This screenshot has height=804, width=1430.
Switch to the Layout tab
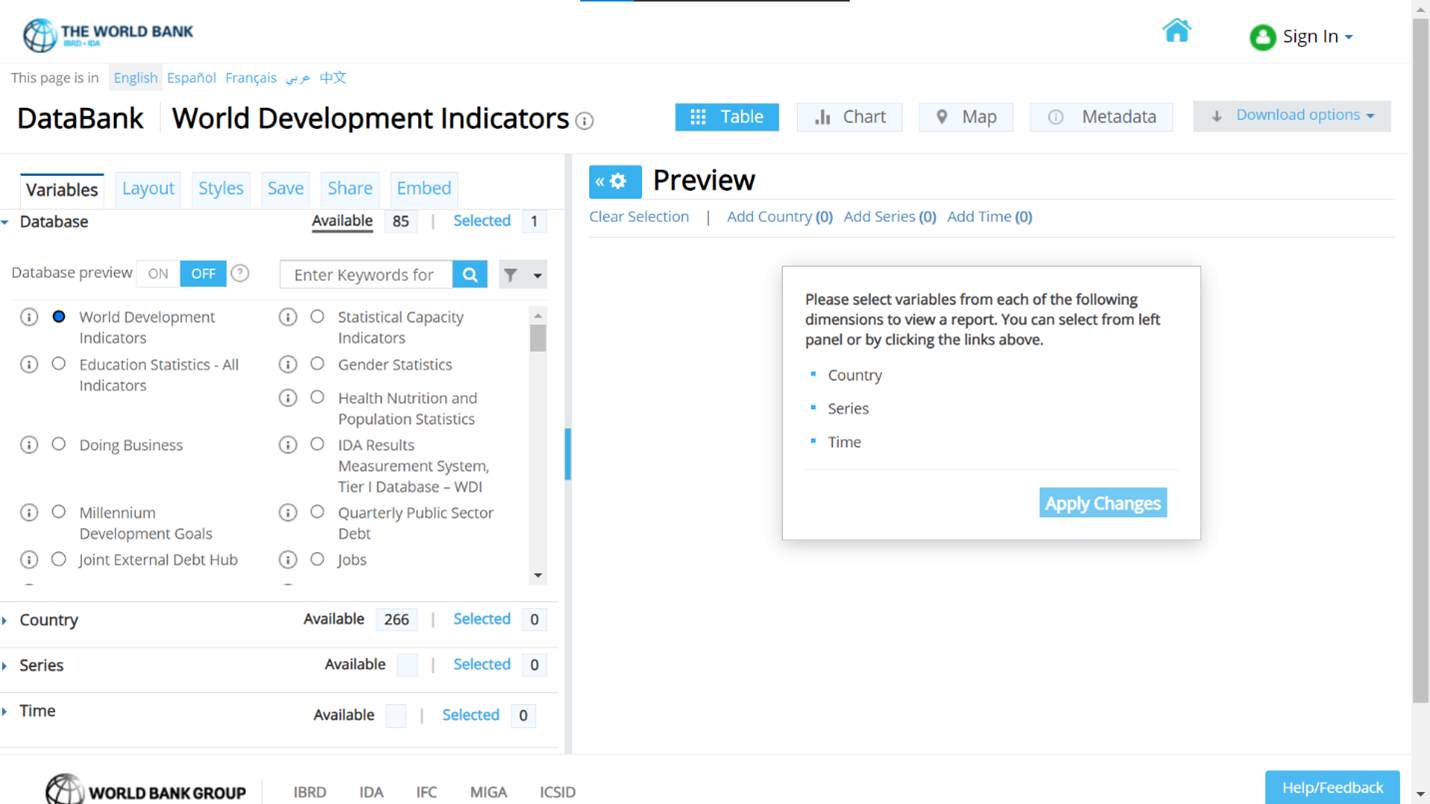pyautogui.click(x=148, y=188)
